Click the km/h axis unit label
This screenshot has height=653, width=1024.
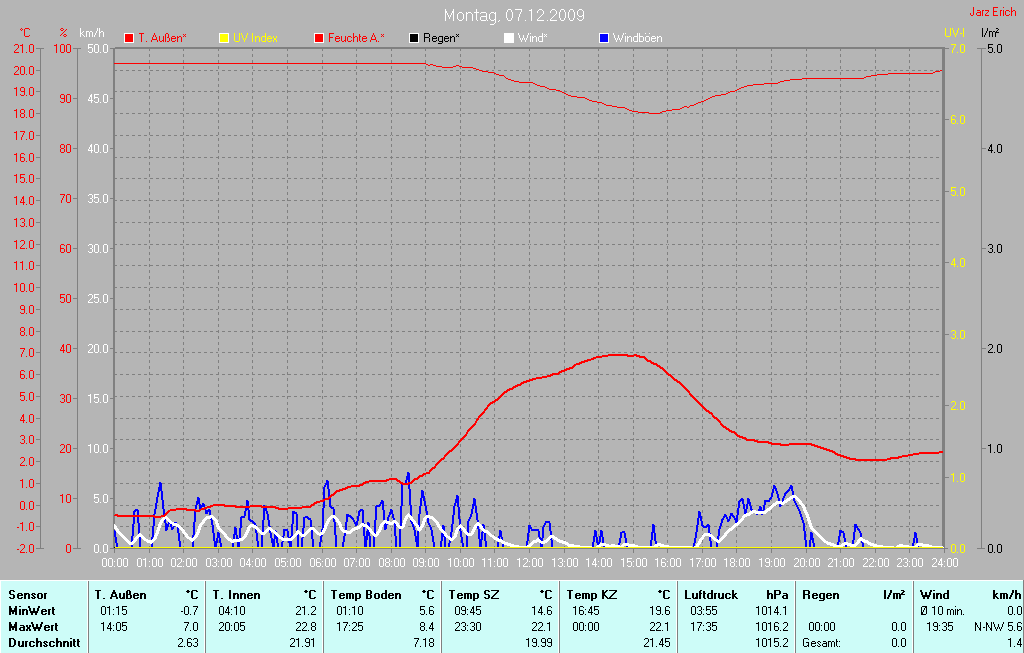[x=92, y=33]
